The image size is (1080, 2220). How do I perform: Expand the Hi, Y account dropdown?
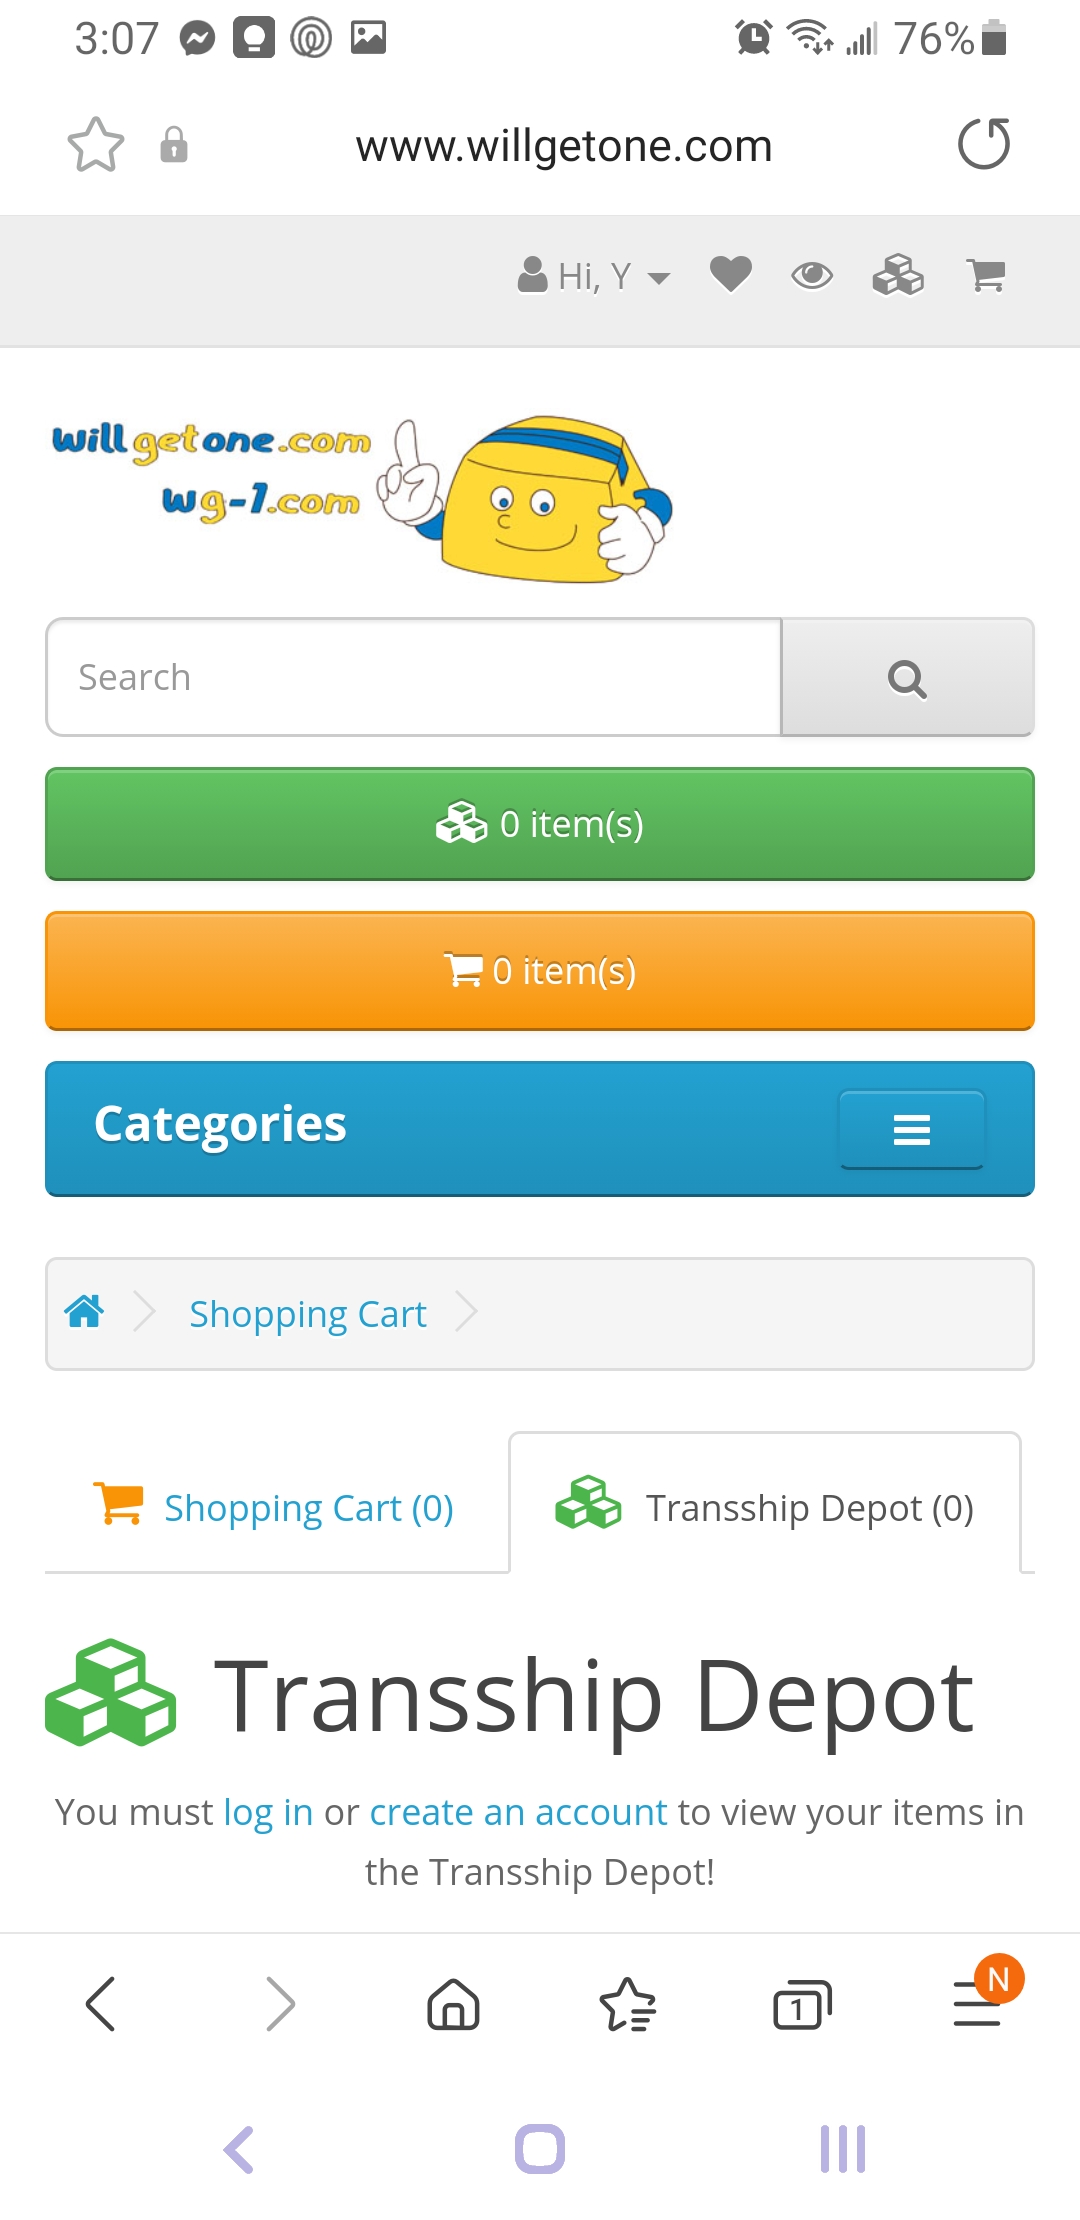594,276
